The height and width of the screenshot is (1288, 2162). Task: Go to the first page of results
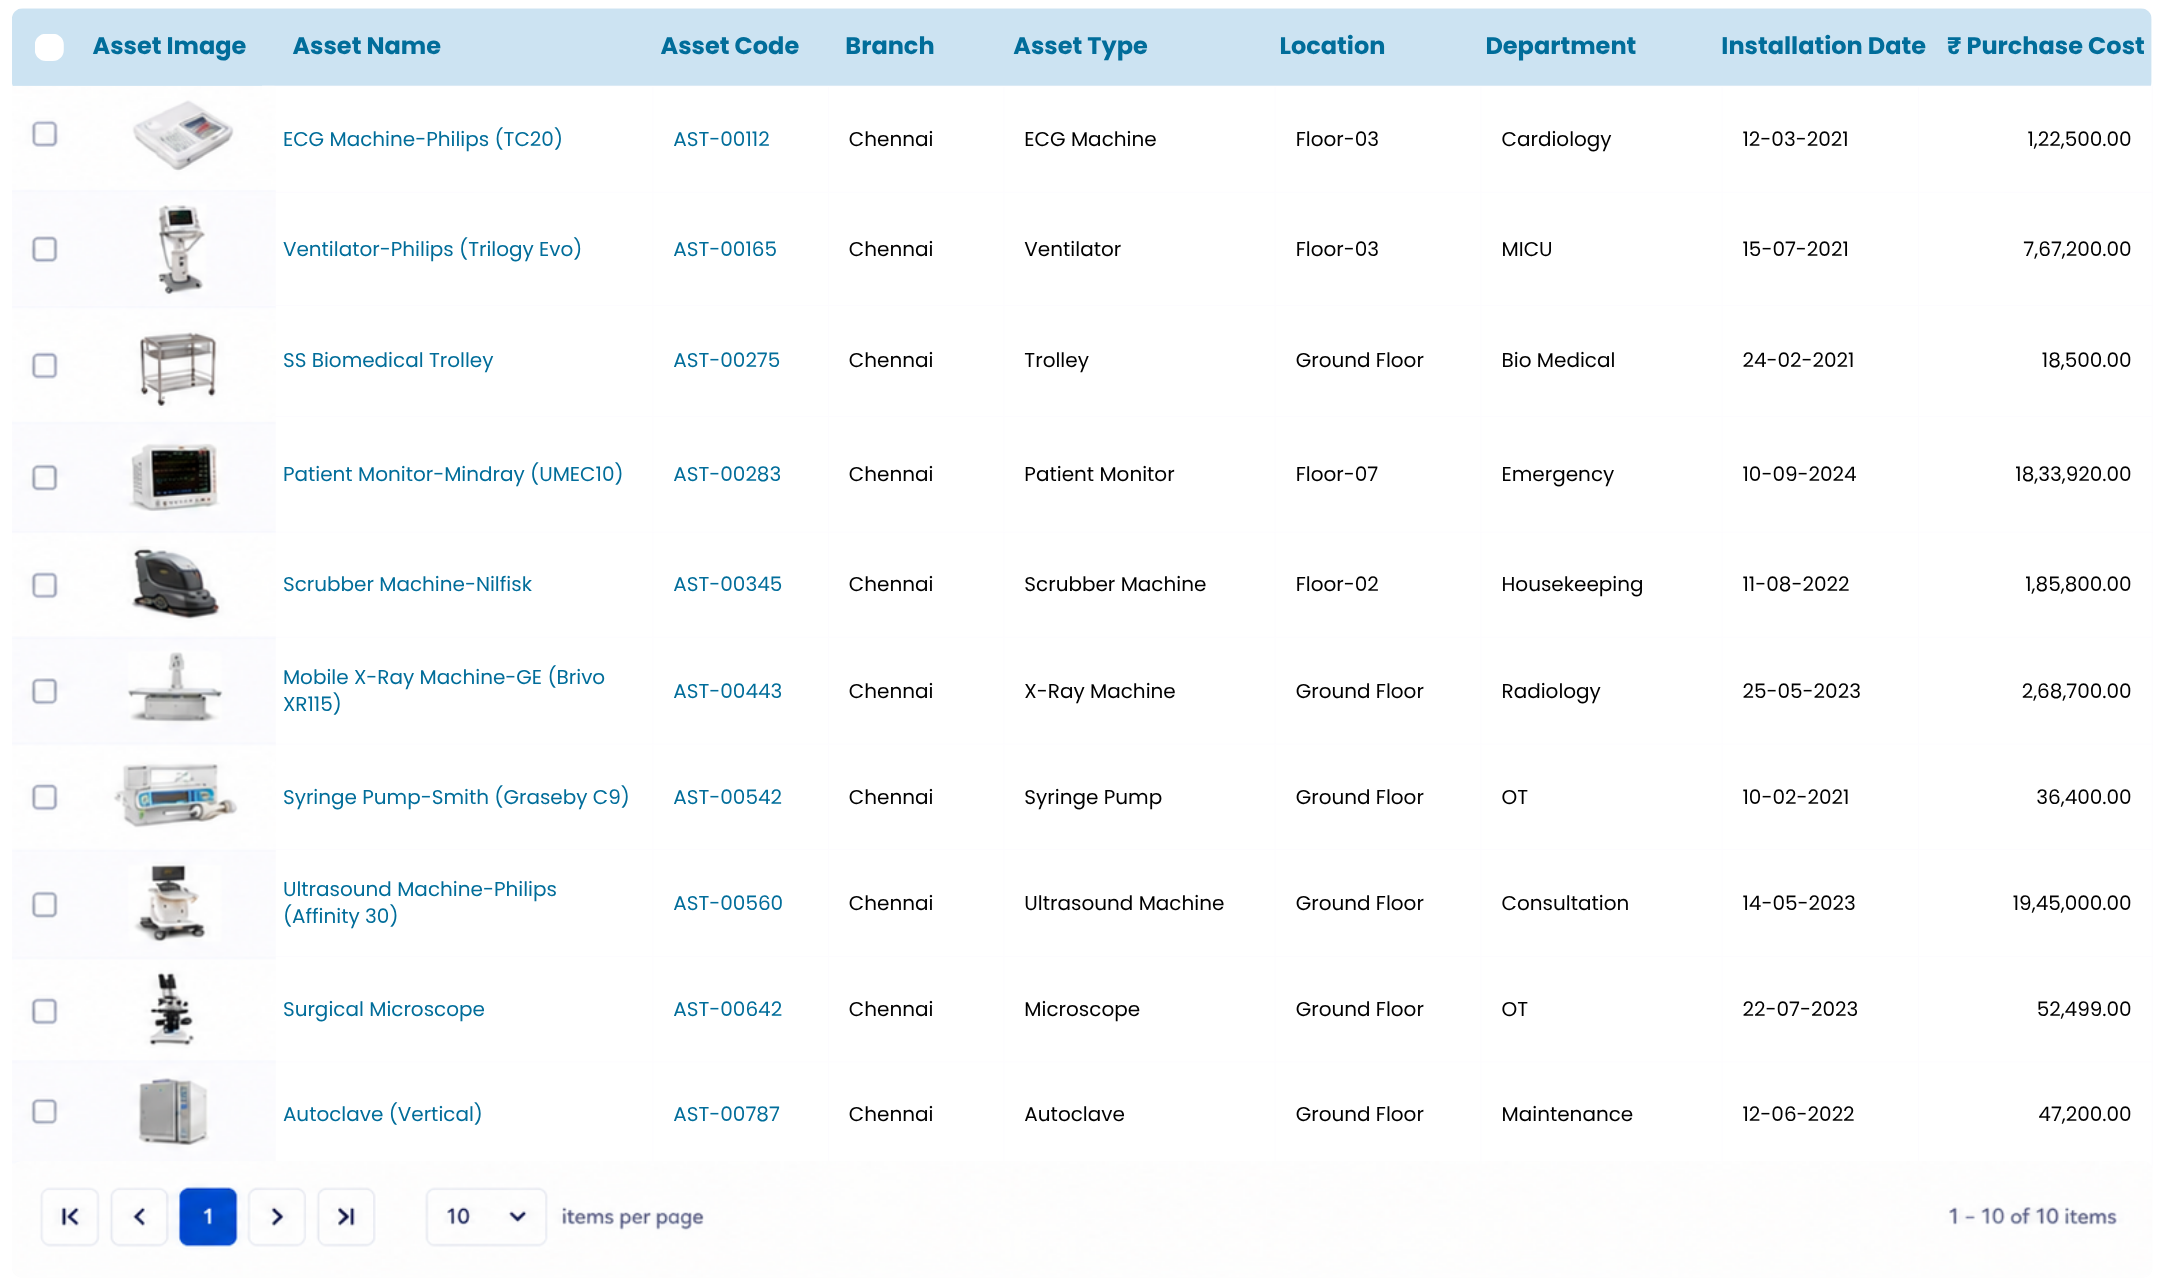70,1216
